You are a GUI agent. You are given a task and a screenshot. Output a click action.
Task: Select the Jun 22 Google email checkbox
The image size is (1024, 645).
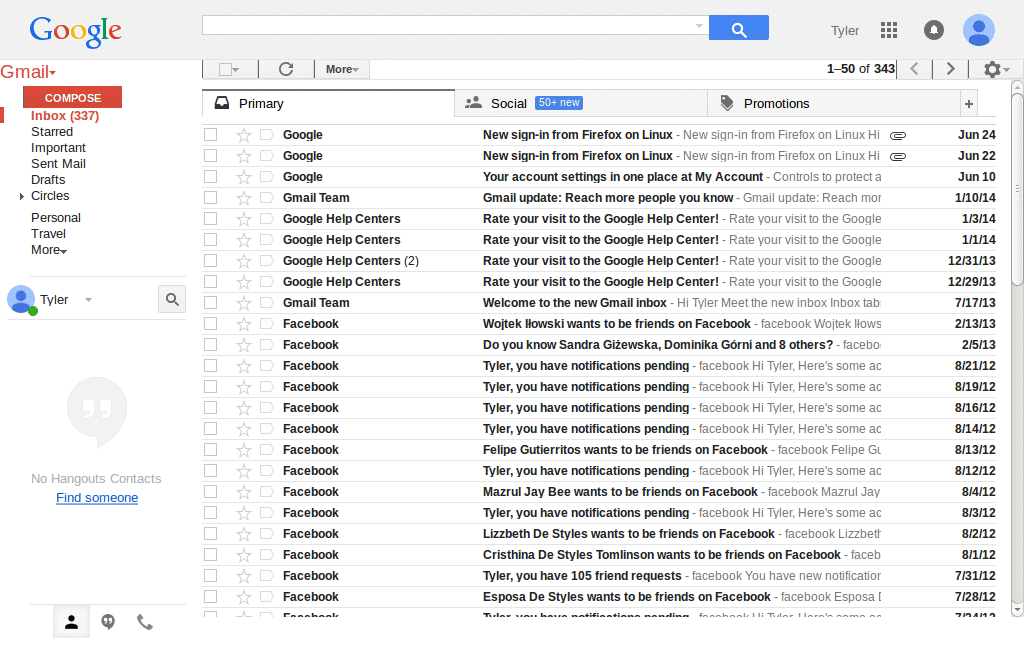(x=210, y=155)
